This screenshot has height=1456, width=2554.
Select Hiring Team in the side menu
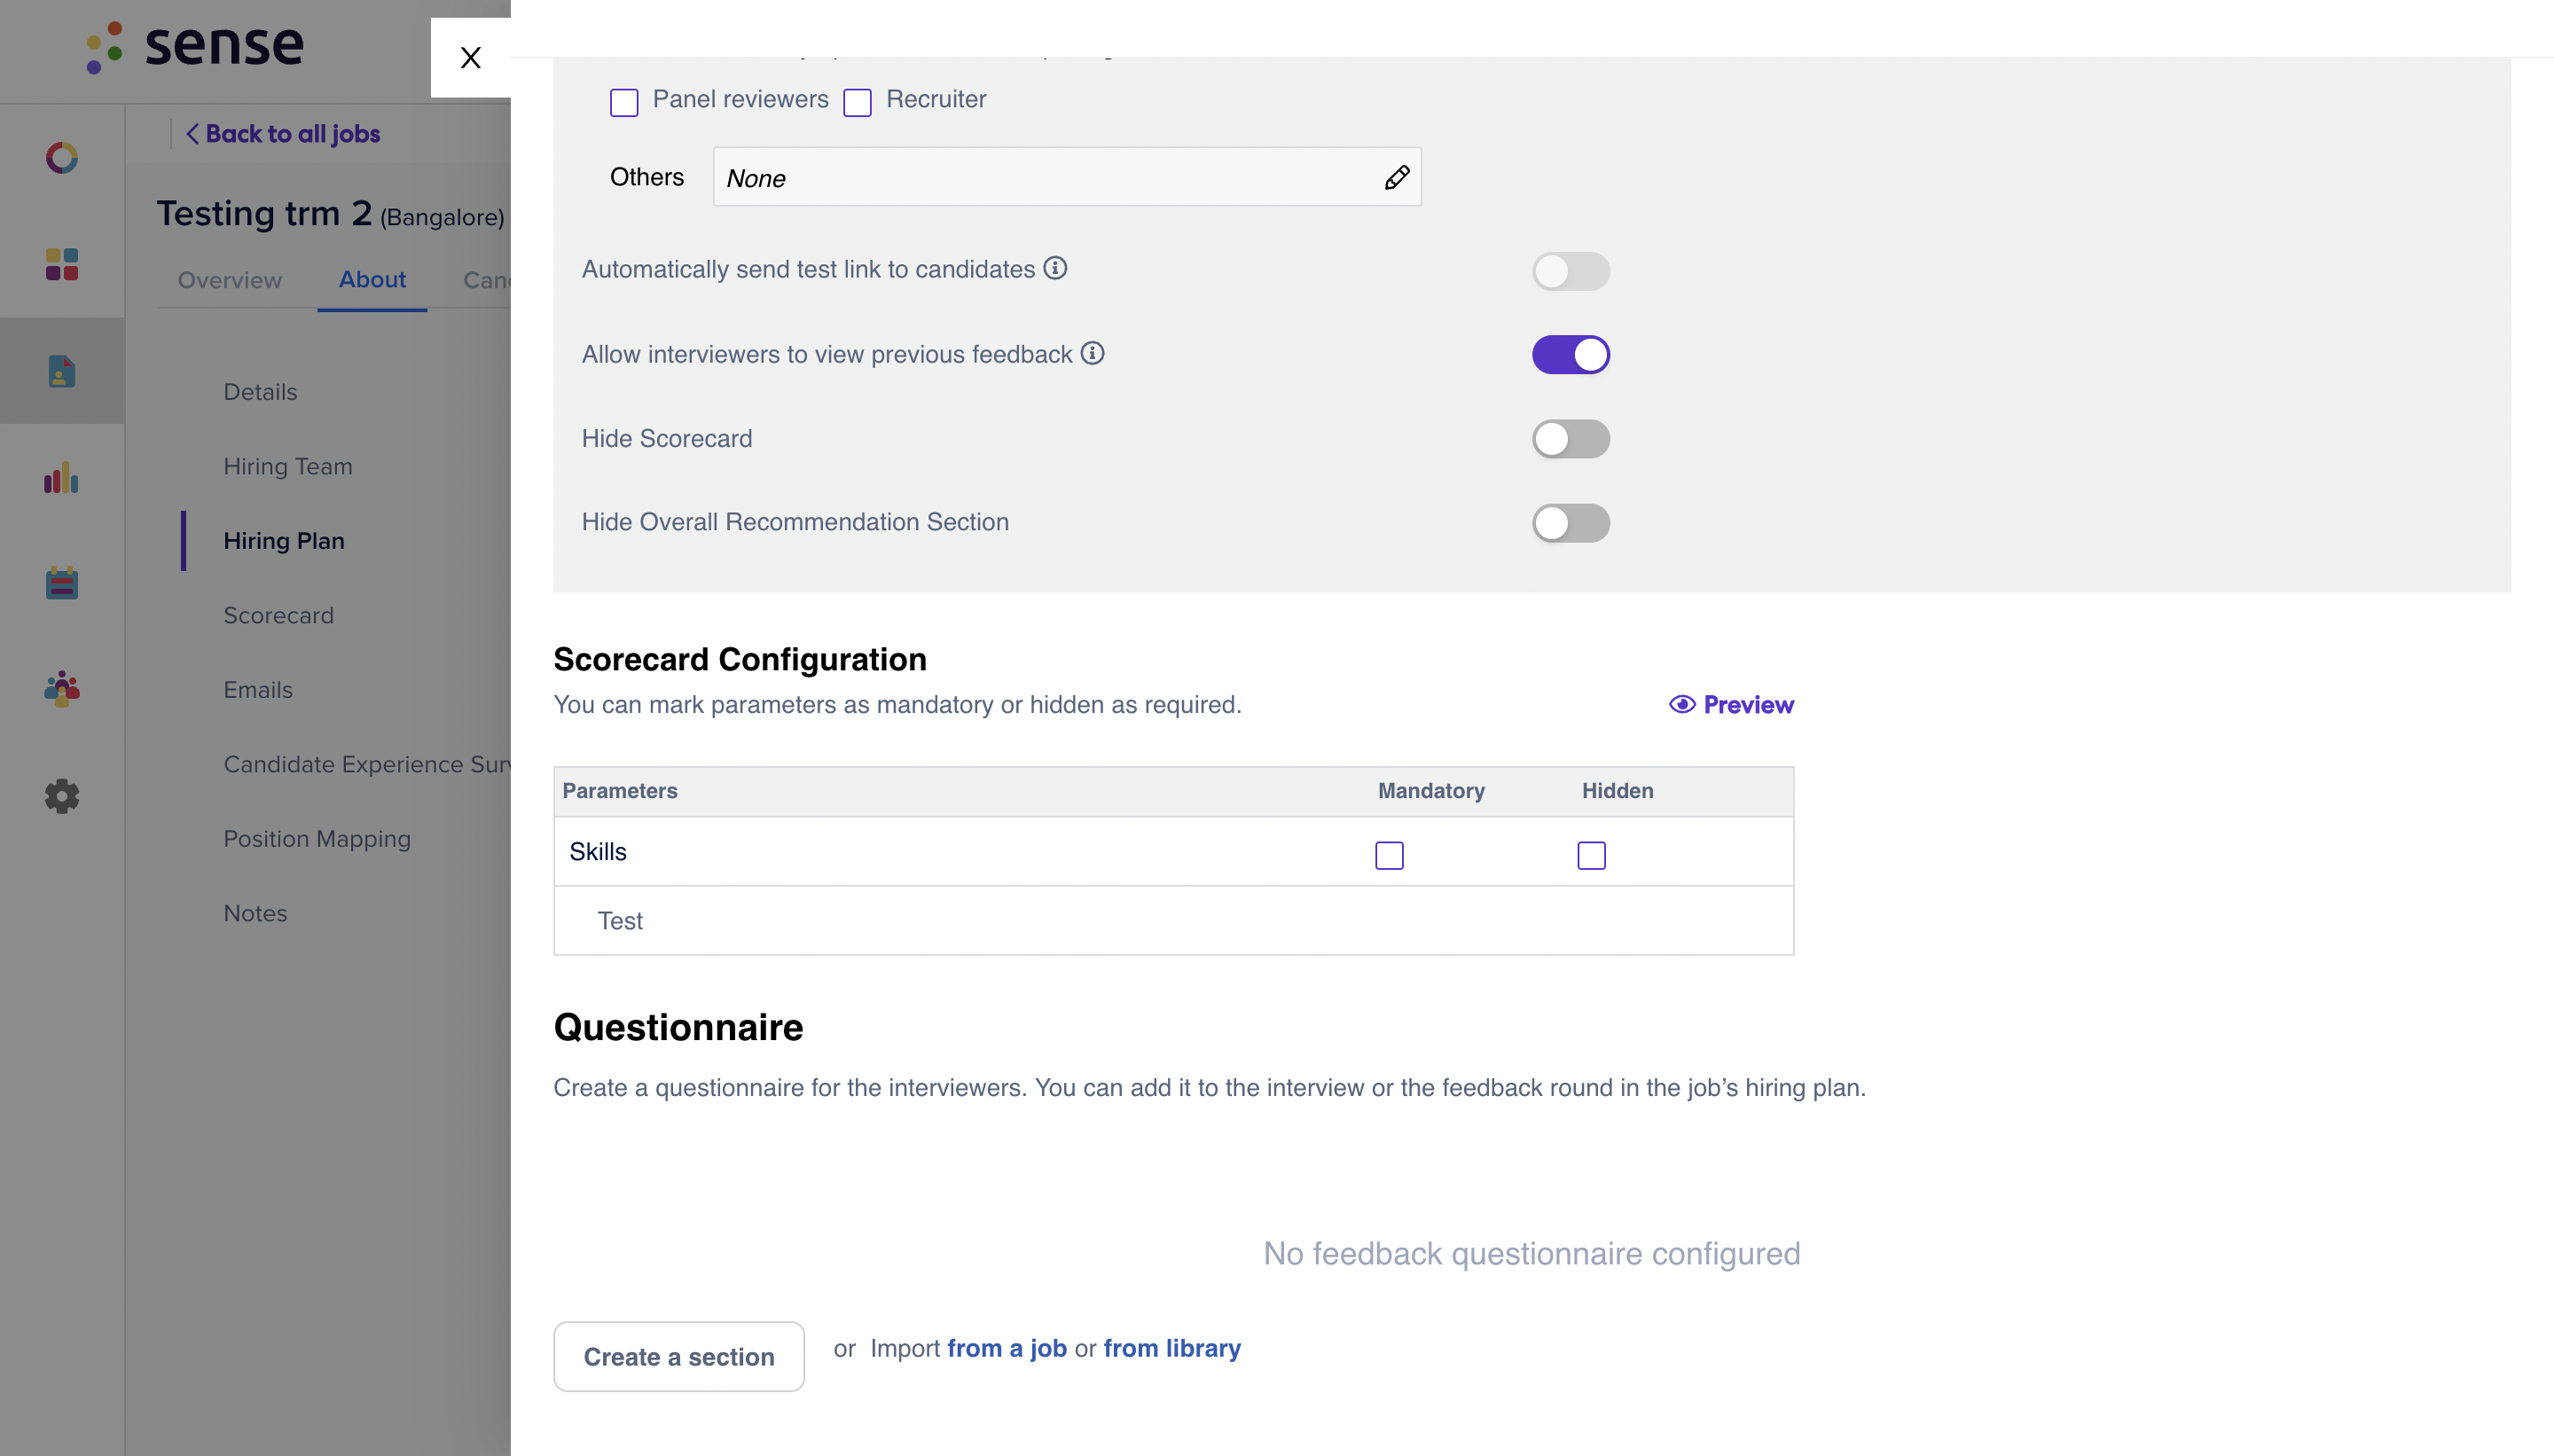coord(288,467)
